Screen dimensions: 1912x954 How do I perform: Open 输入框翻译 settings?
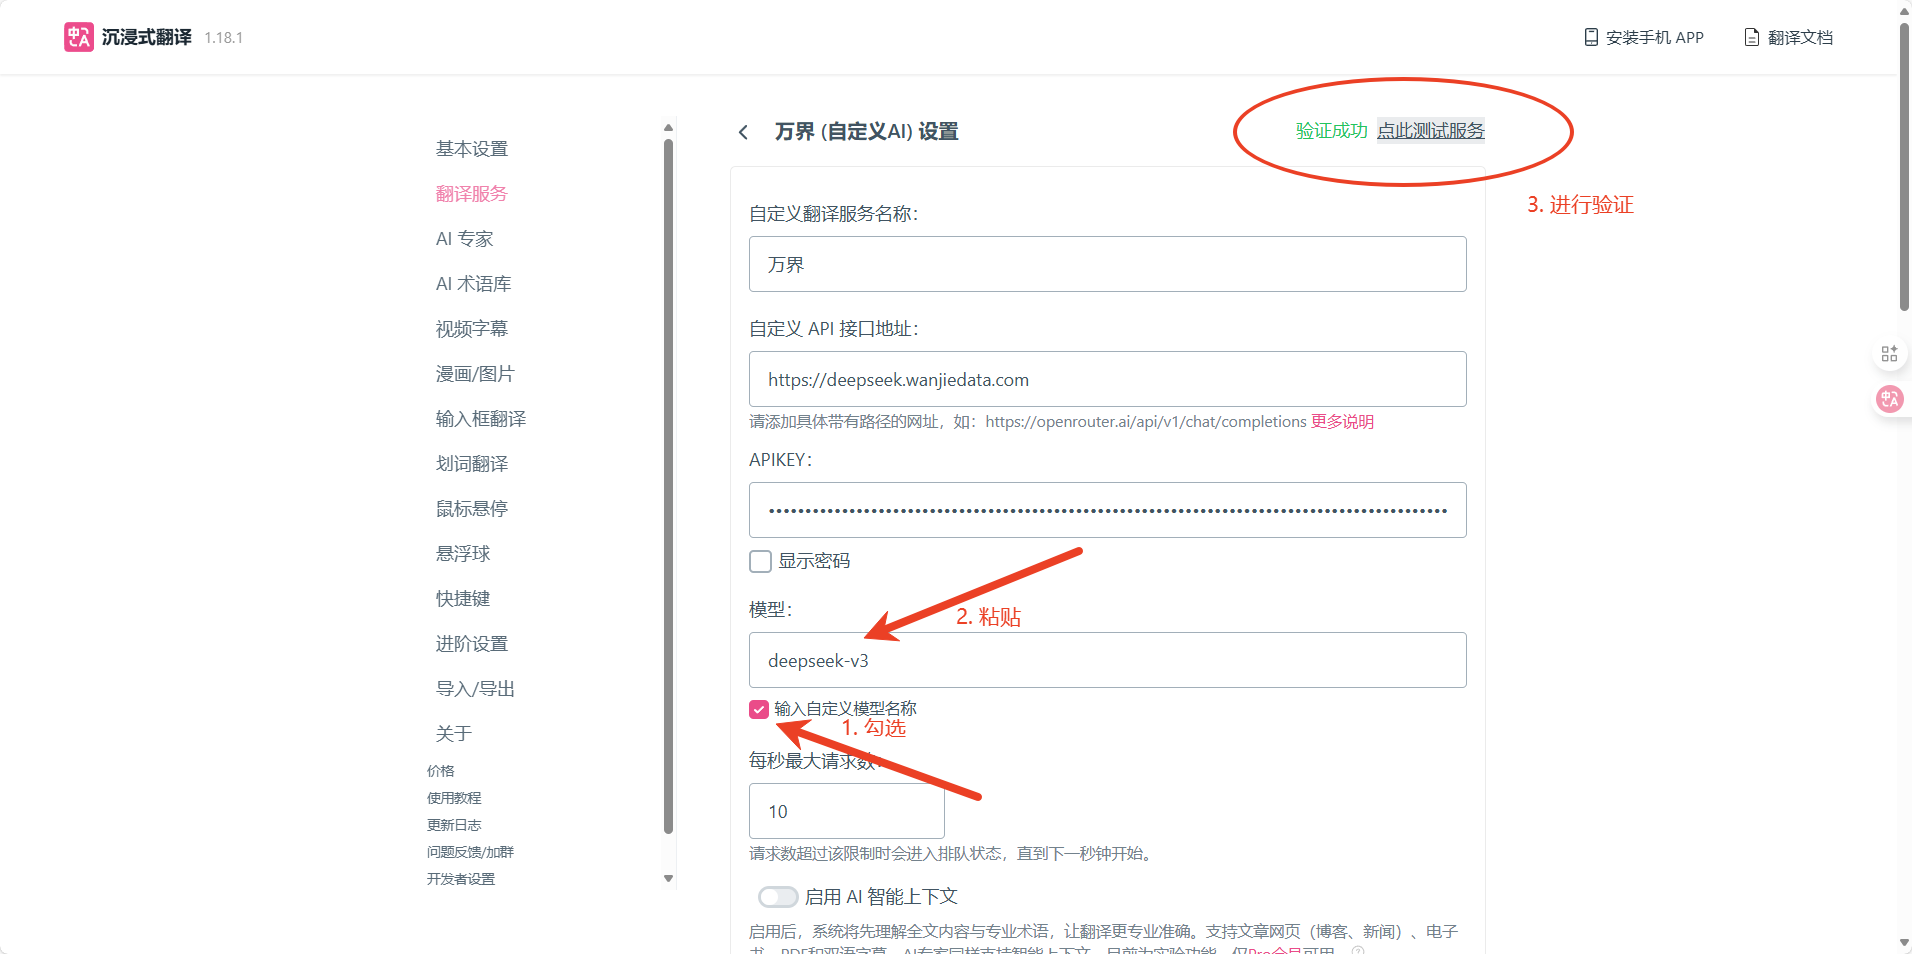tap(481, 418)
